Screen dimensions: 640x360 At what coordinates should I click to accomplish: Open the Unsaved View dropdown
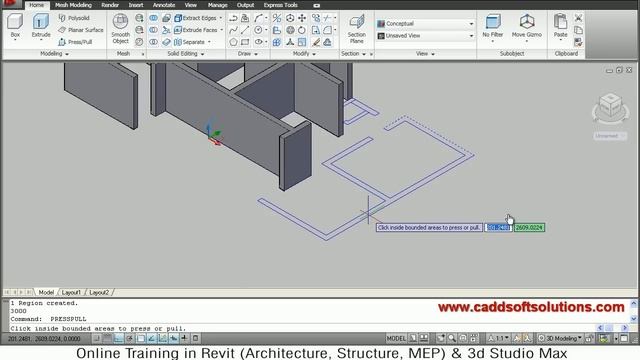click(x=425, y=36)
